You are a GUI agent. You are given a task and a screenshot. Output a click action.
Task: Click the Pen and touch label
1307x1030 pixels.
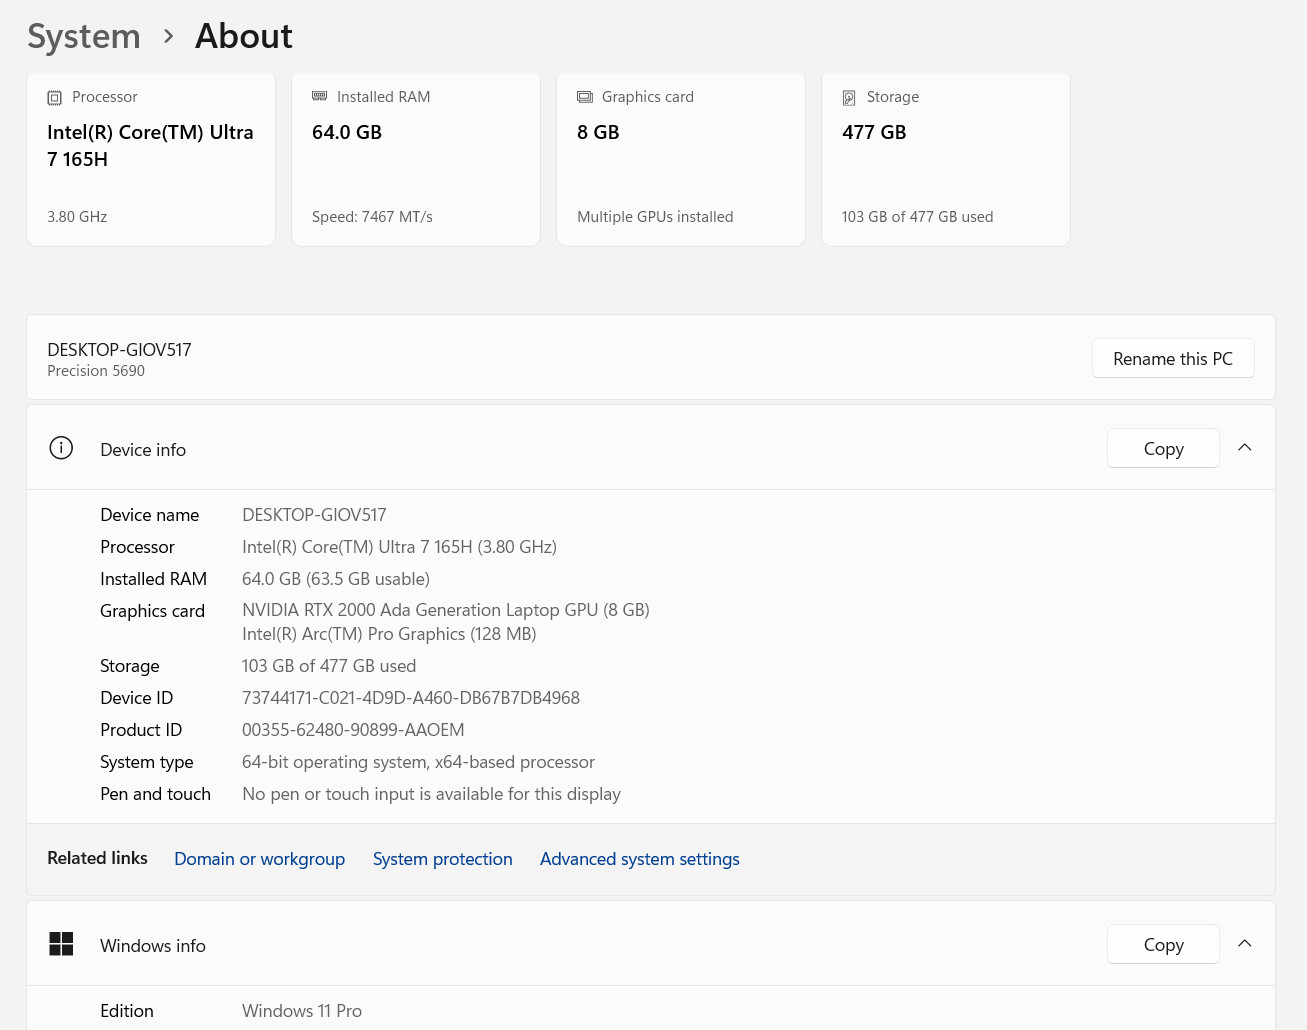pyautogui.click(x=155, y=794)
